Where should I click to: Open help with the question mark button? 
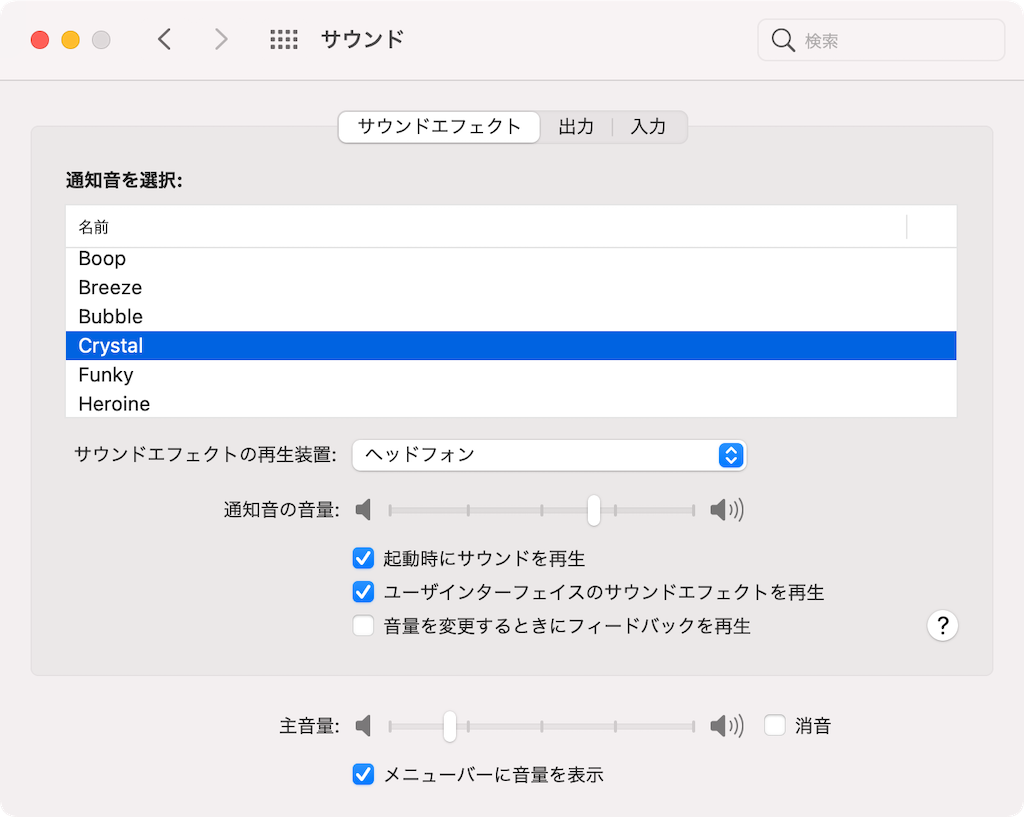tap(942, 626)
